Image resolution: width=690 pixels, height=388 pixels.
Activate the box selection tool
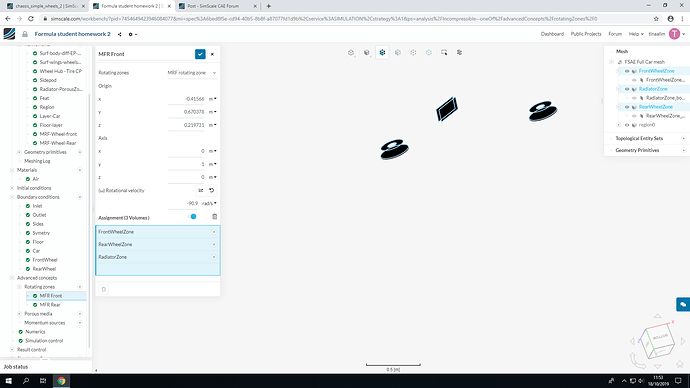click(x=444, y=52)
